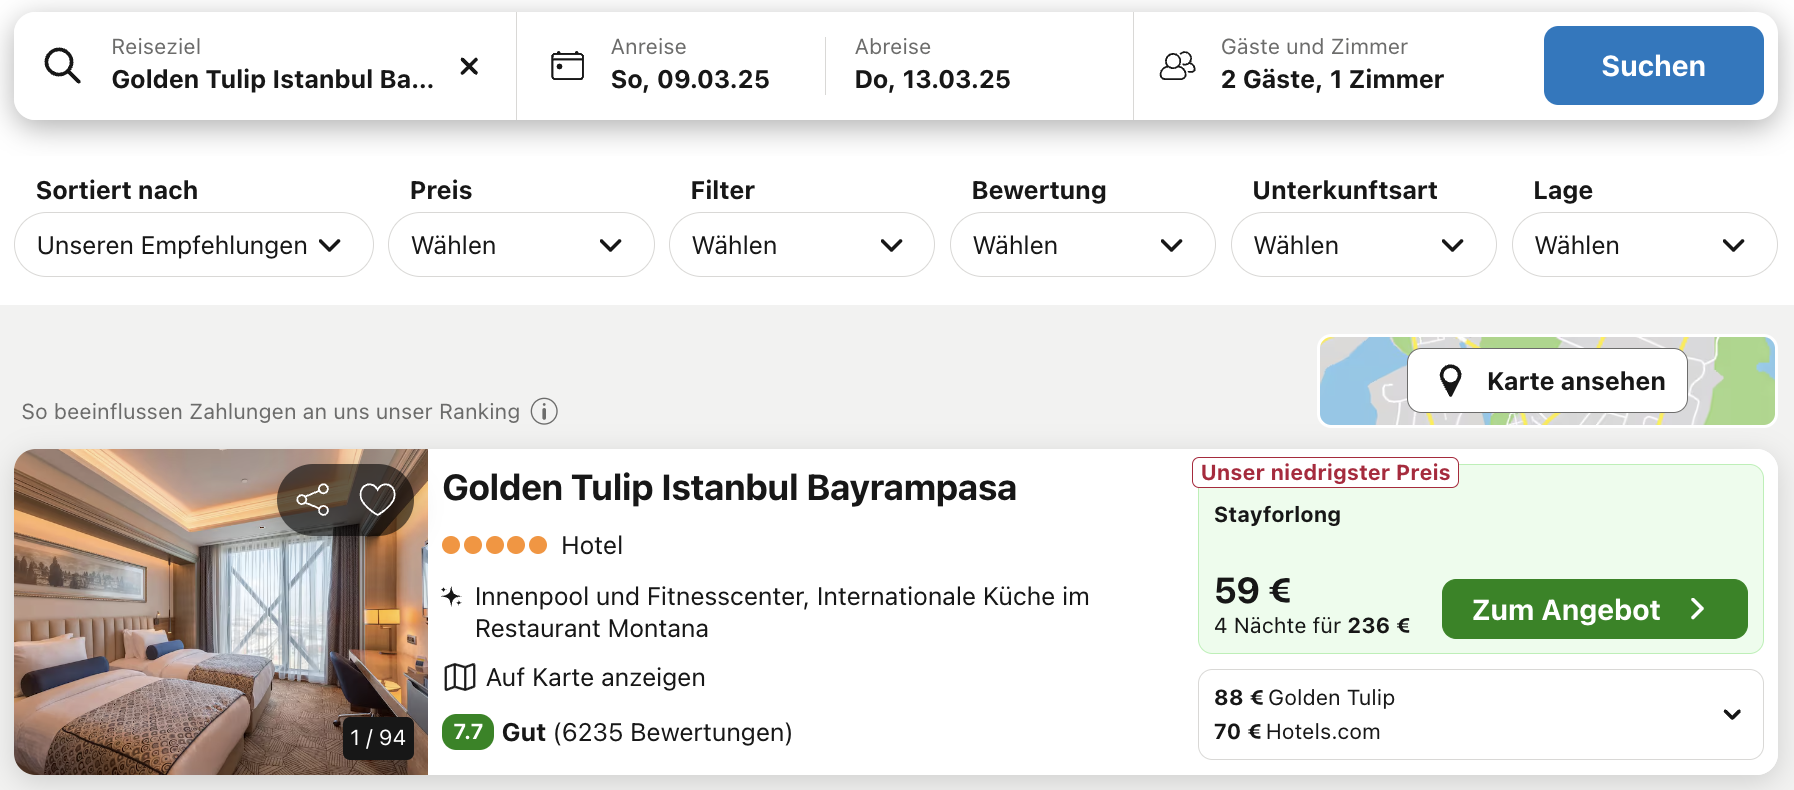
Task: Open the hotel room photo gallery
Action: point(221,612)
